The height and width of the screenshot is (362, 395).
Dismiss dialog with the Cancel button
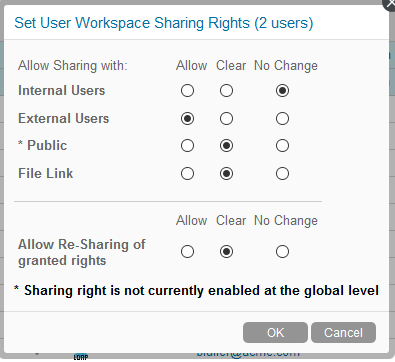pos(343,332)
